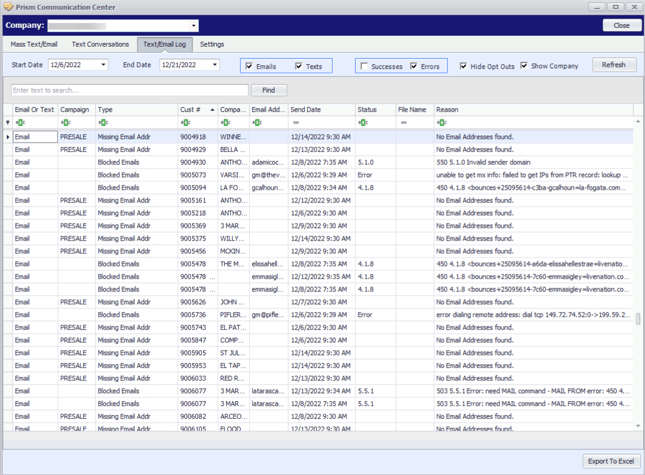
Task: Sort by Send Date column header
Action: point(322,110)
